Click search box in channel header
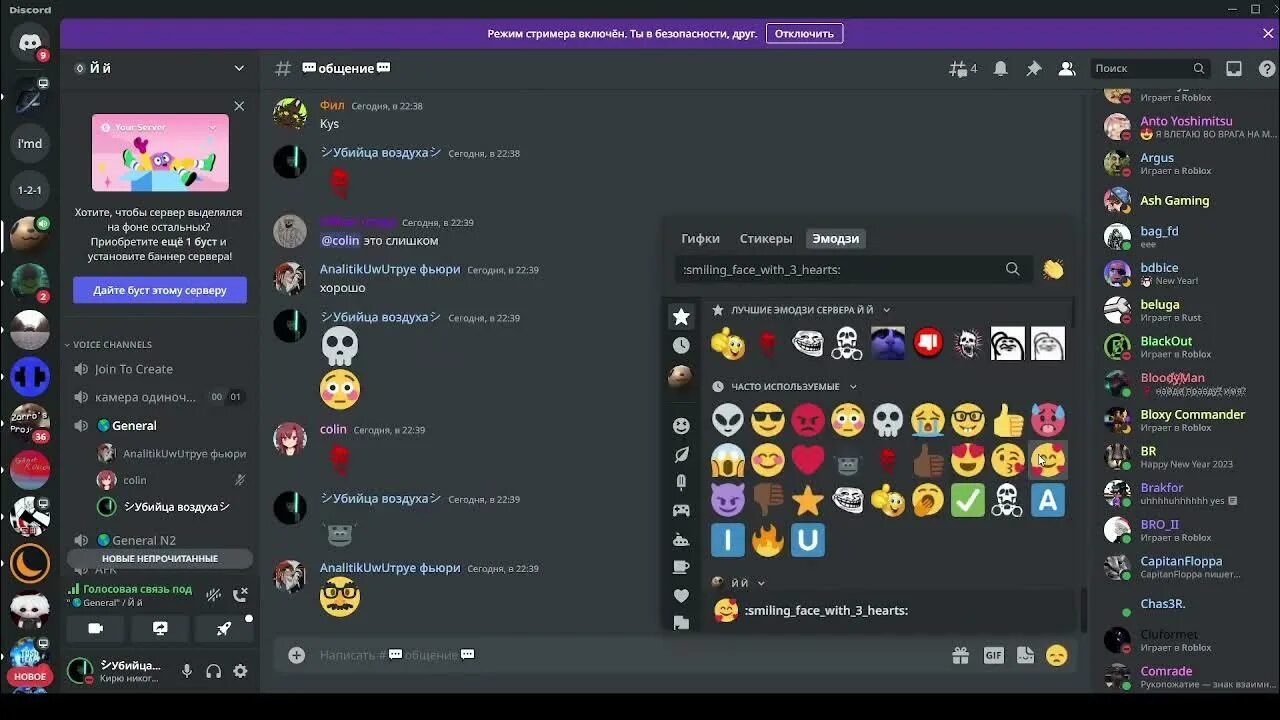The height and width of the screenshot is (720, 1280). 1150,68
